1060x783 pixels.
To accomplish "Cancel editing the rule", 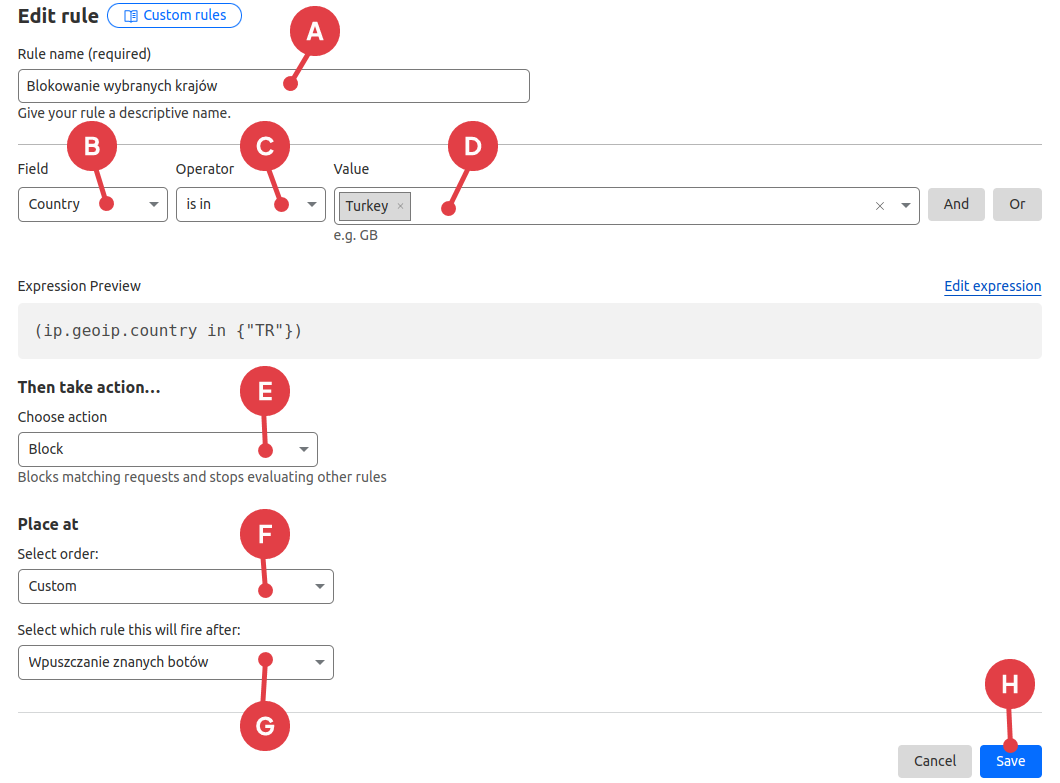I will pyautogui.click(x=935, y=761).
